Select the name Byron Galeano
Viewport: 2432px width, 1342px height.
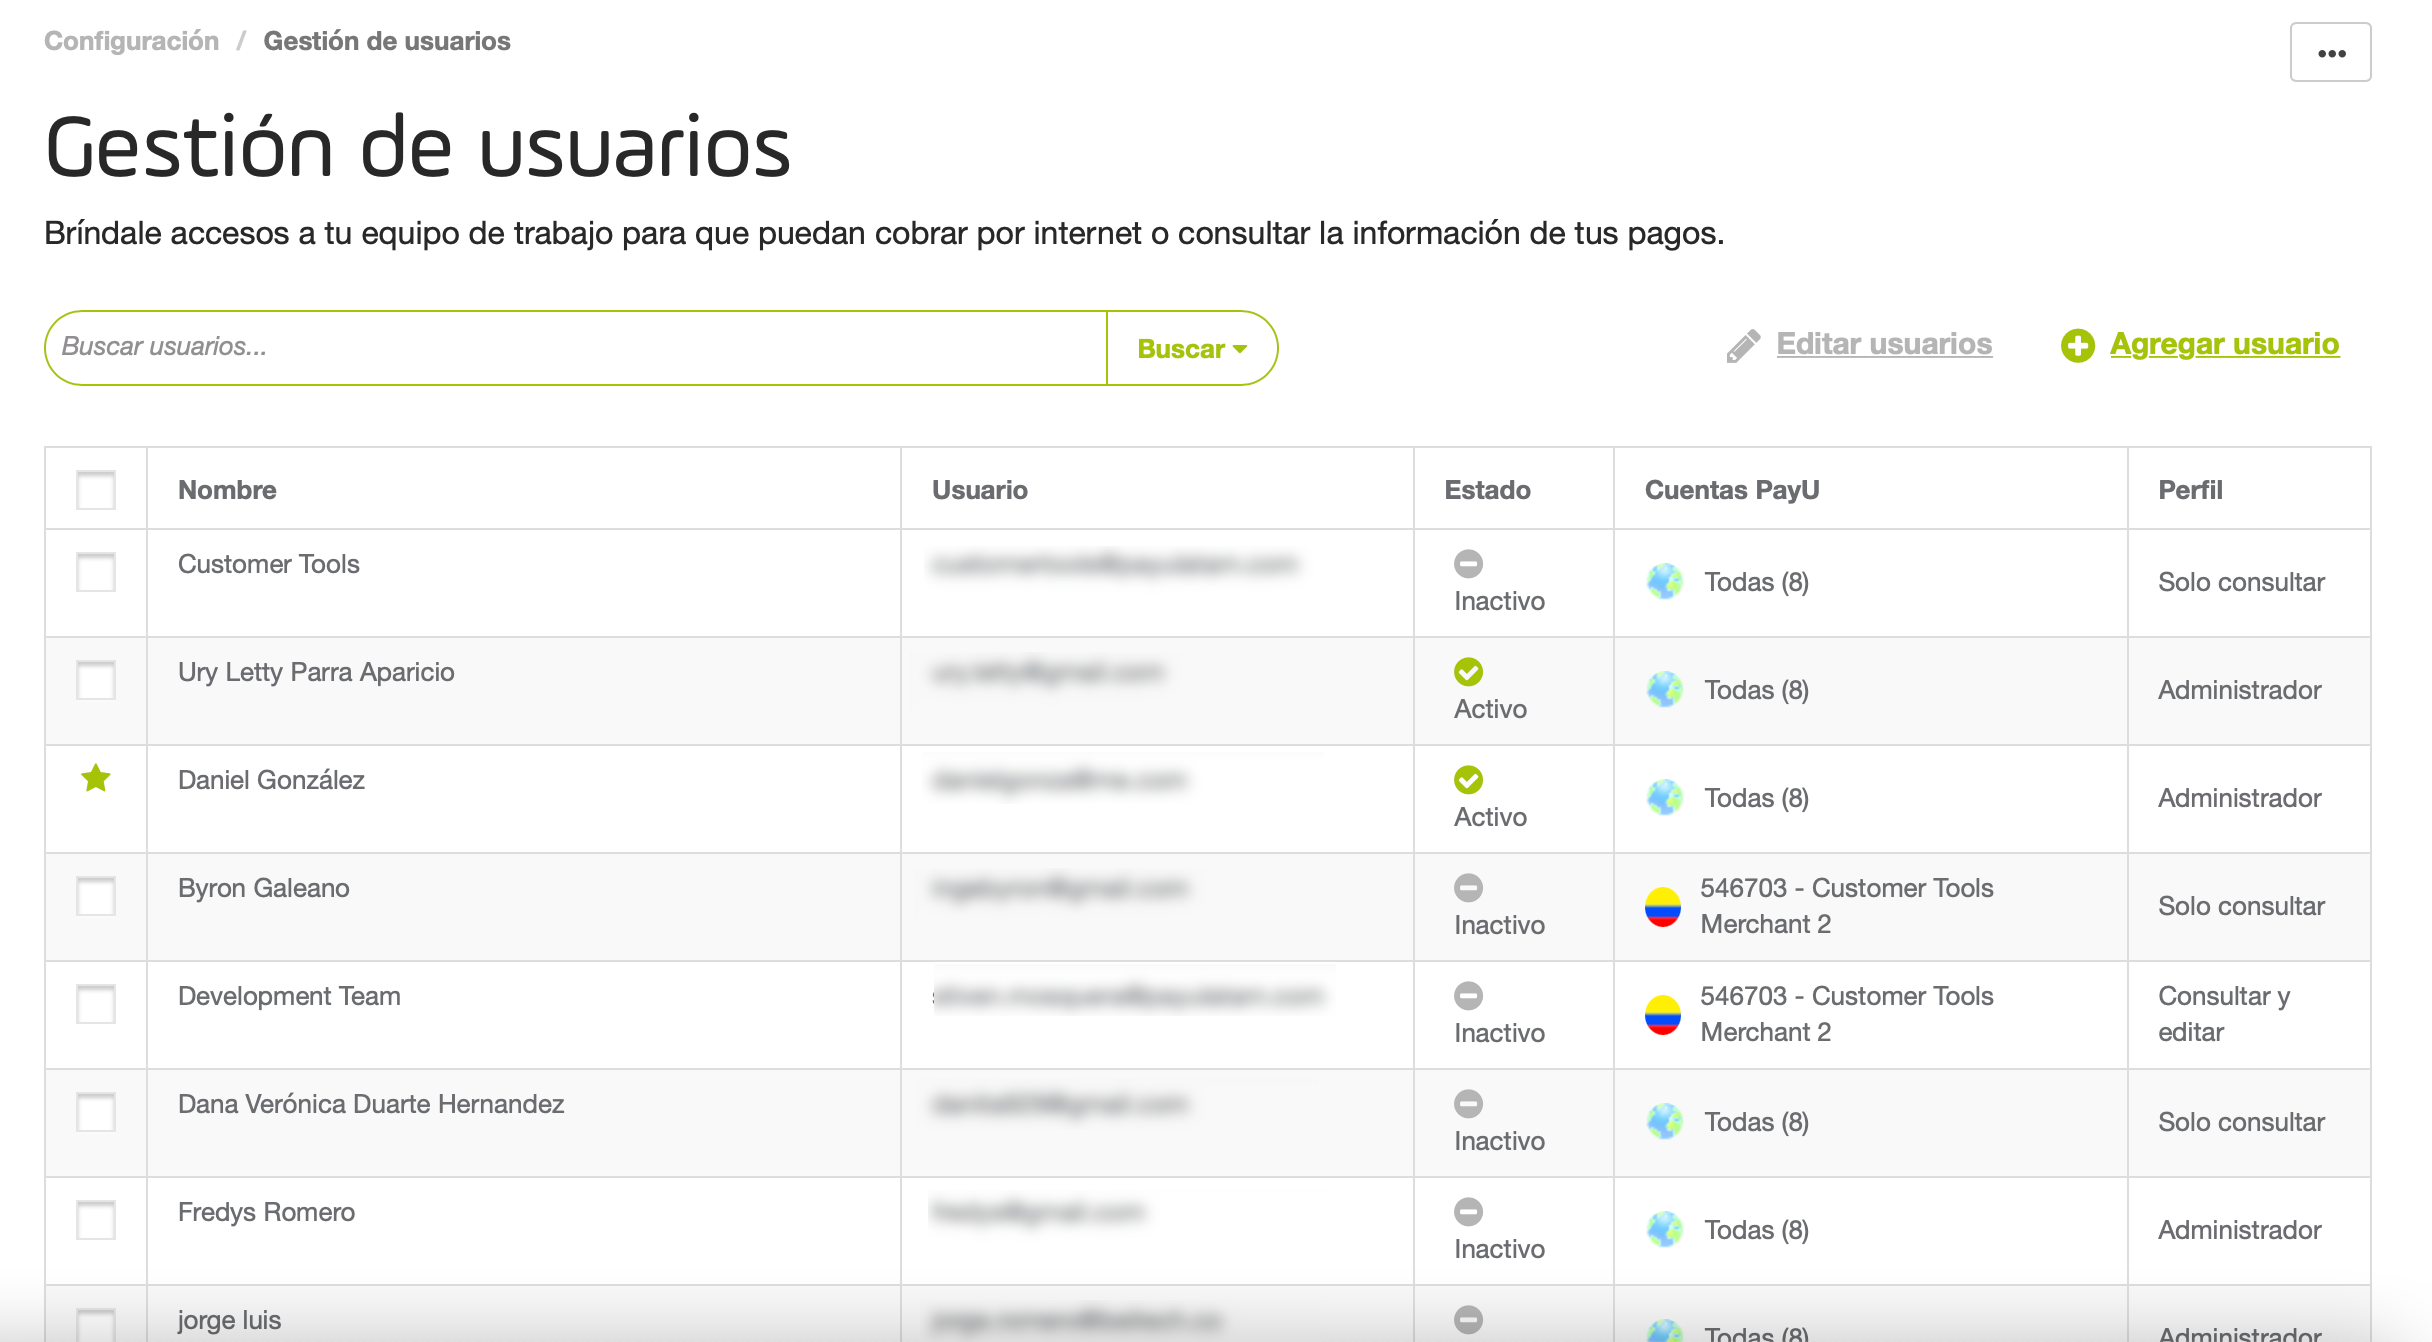[263, 888]
